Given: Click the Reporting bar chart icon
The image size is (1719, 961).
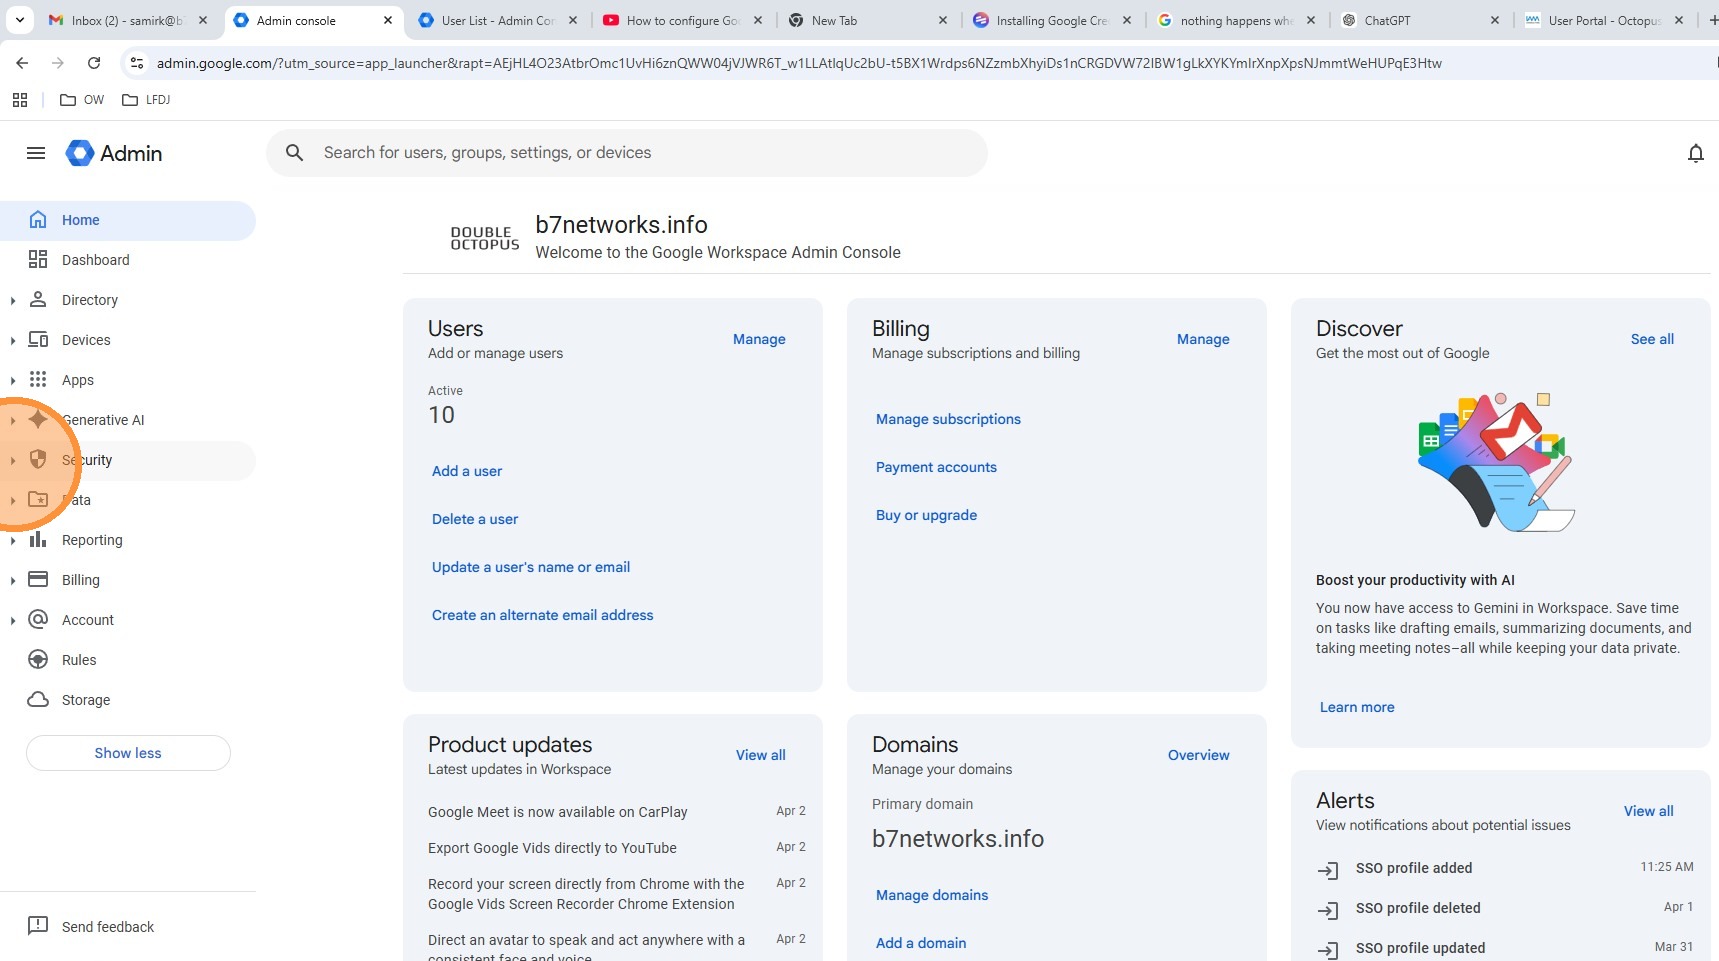Looking at the screenshot, I should (38, 540).
